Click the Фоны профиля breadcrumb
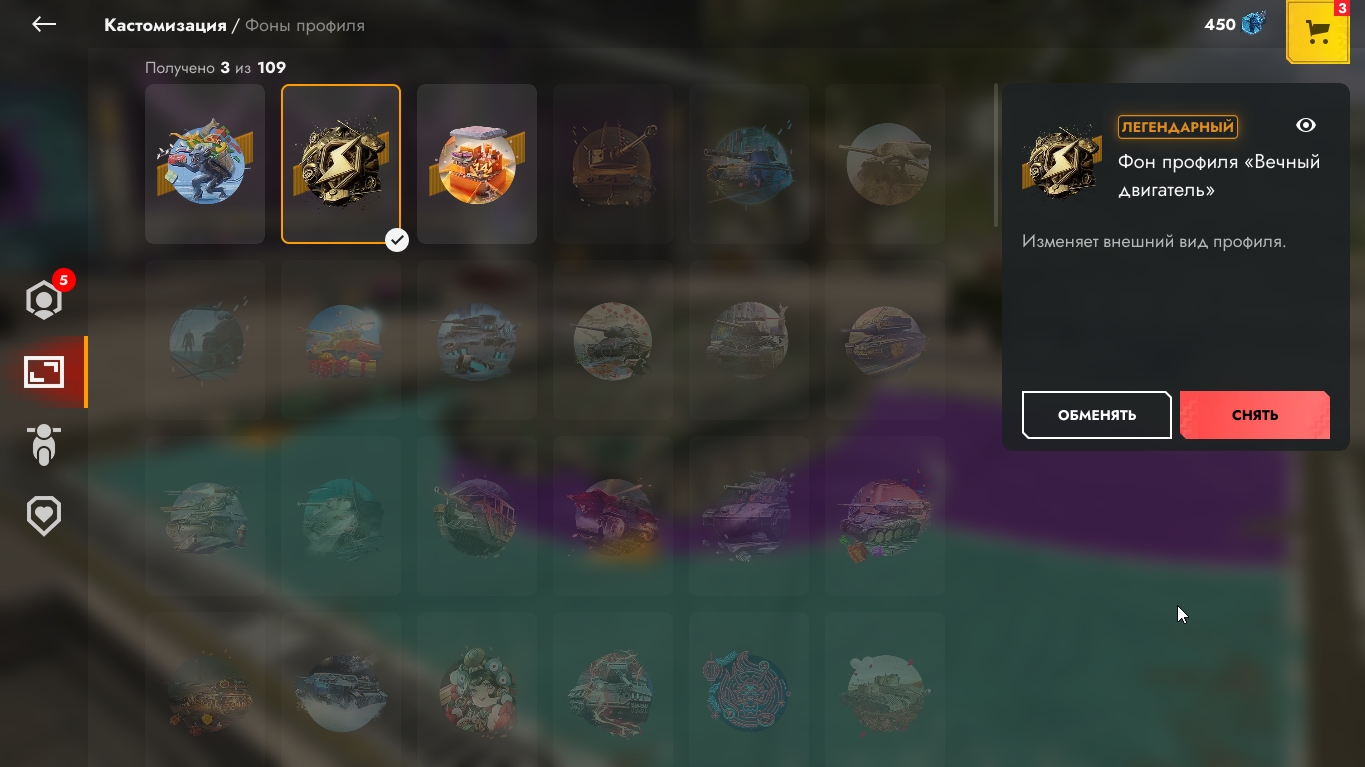 pos(305,25)
